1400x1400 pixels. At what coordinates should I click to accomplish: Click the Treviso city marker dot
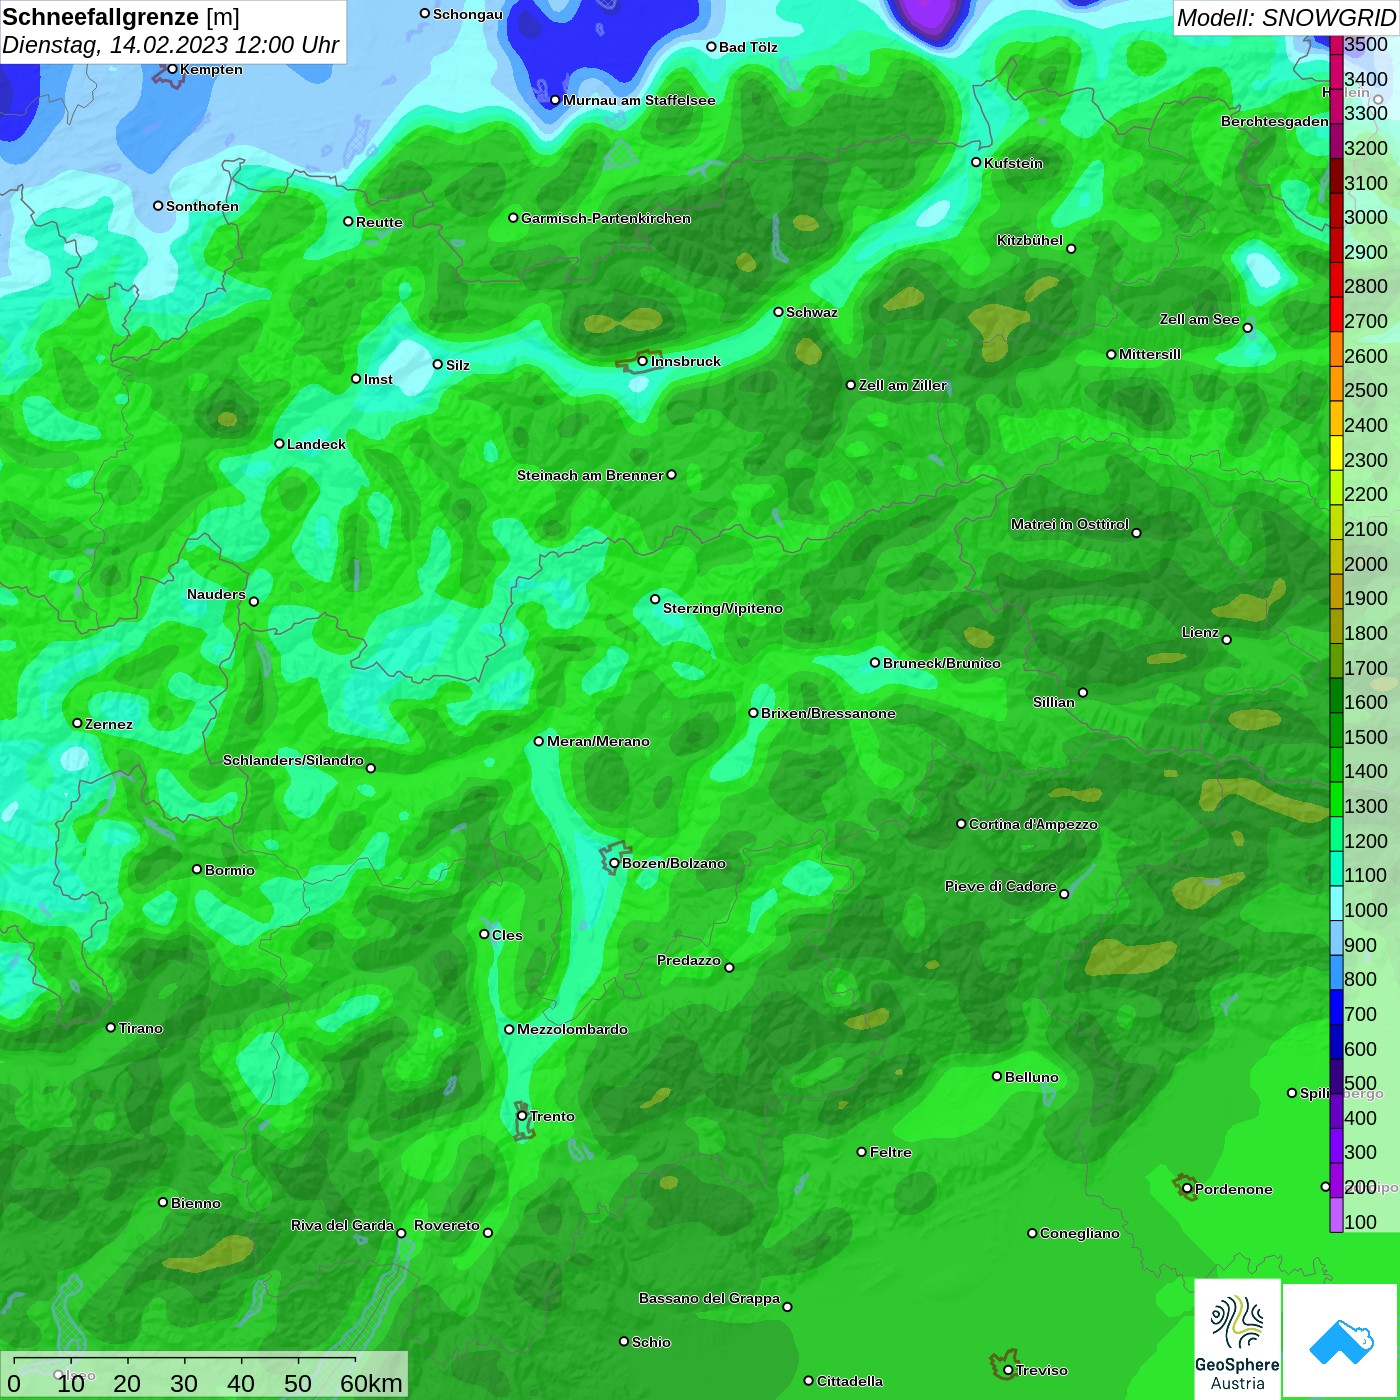(1008, 1371)
